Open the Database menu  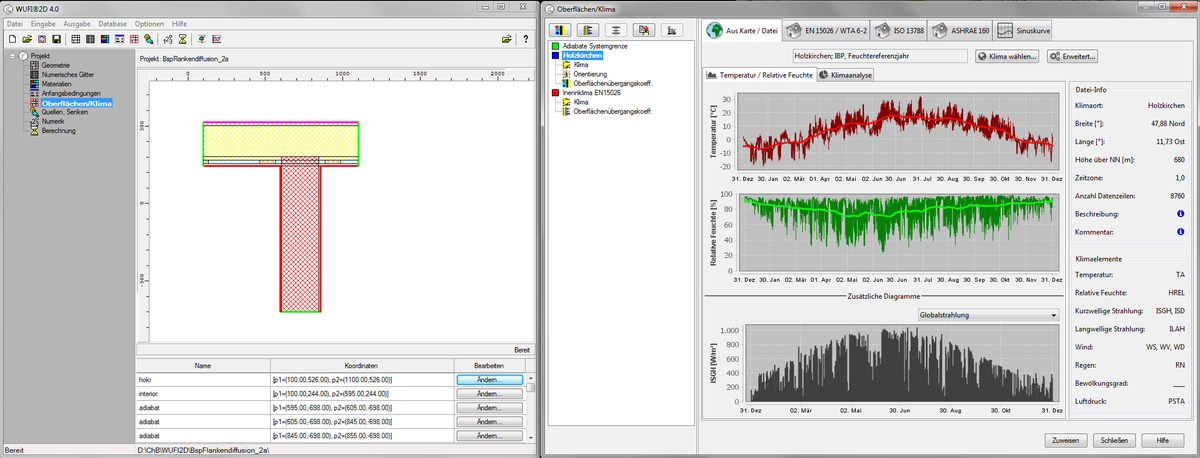click(x=113, y=23)
